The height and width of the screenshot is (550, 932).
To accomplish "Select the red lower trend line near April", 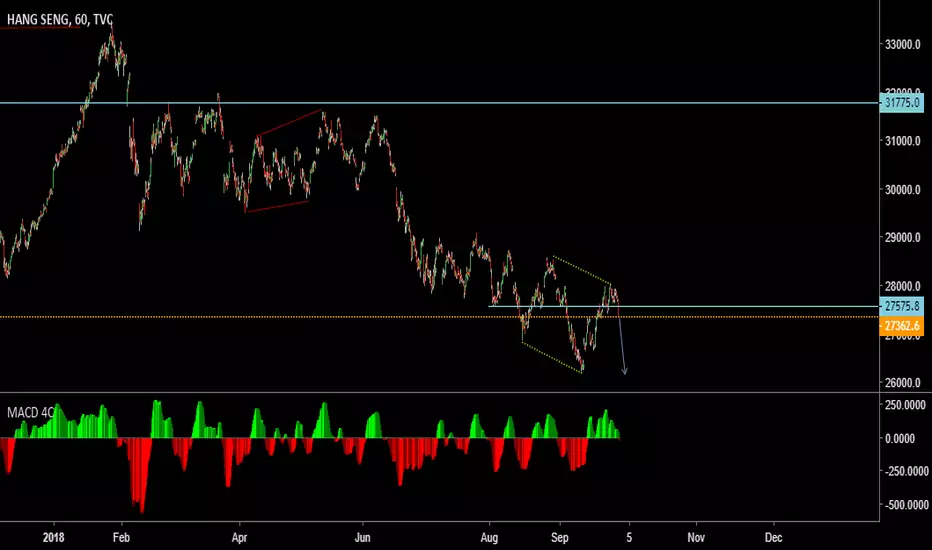I will pyautogui.click(x=276, y=206).
